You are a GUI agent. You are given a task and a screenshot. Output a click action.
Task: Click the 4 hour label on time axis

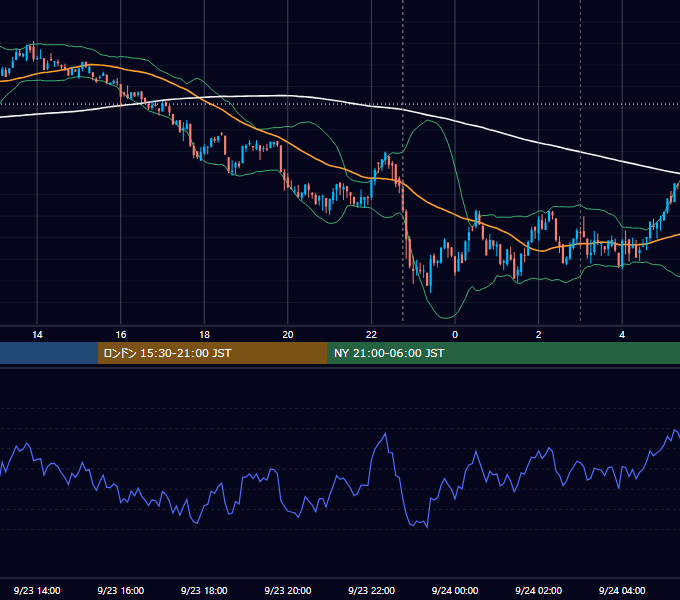click(x=622, y=335)
